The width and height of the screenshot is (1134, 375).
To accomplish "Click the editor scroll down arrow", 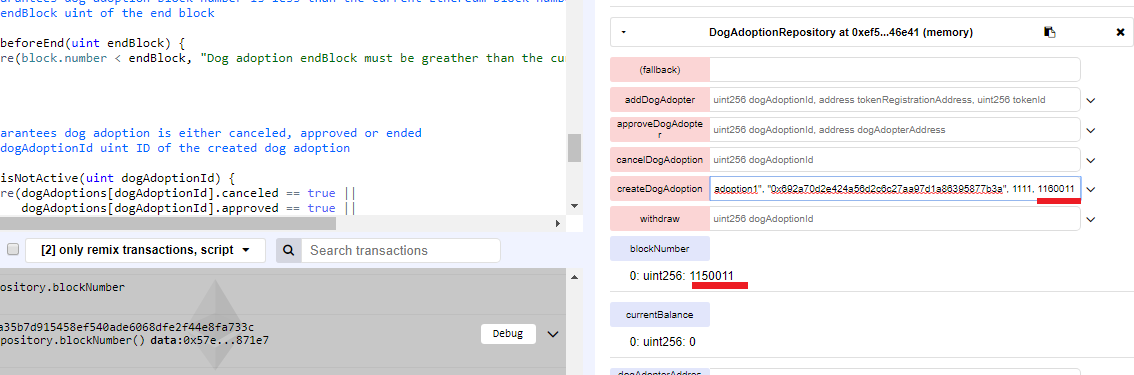I will 574,205.
